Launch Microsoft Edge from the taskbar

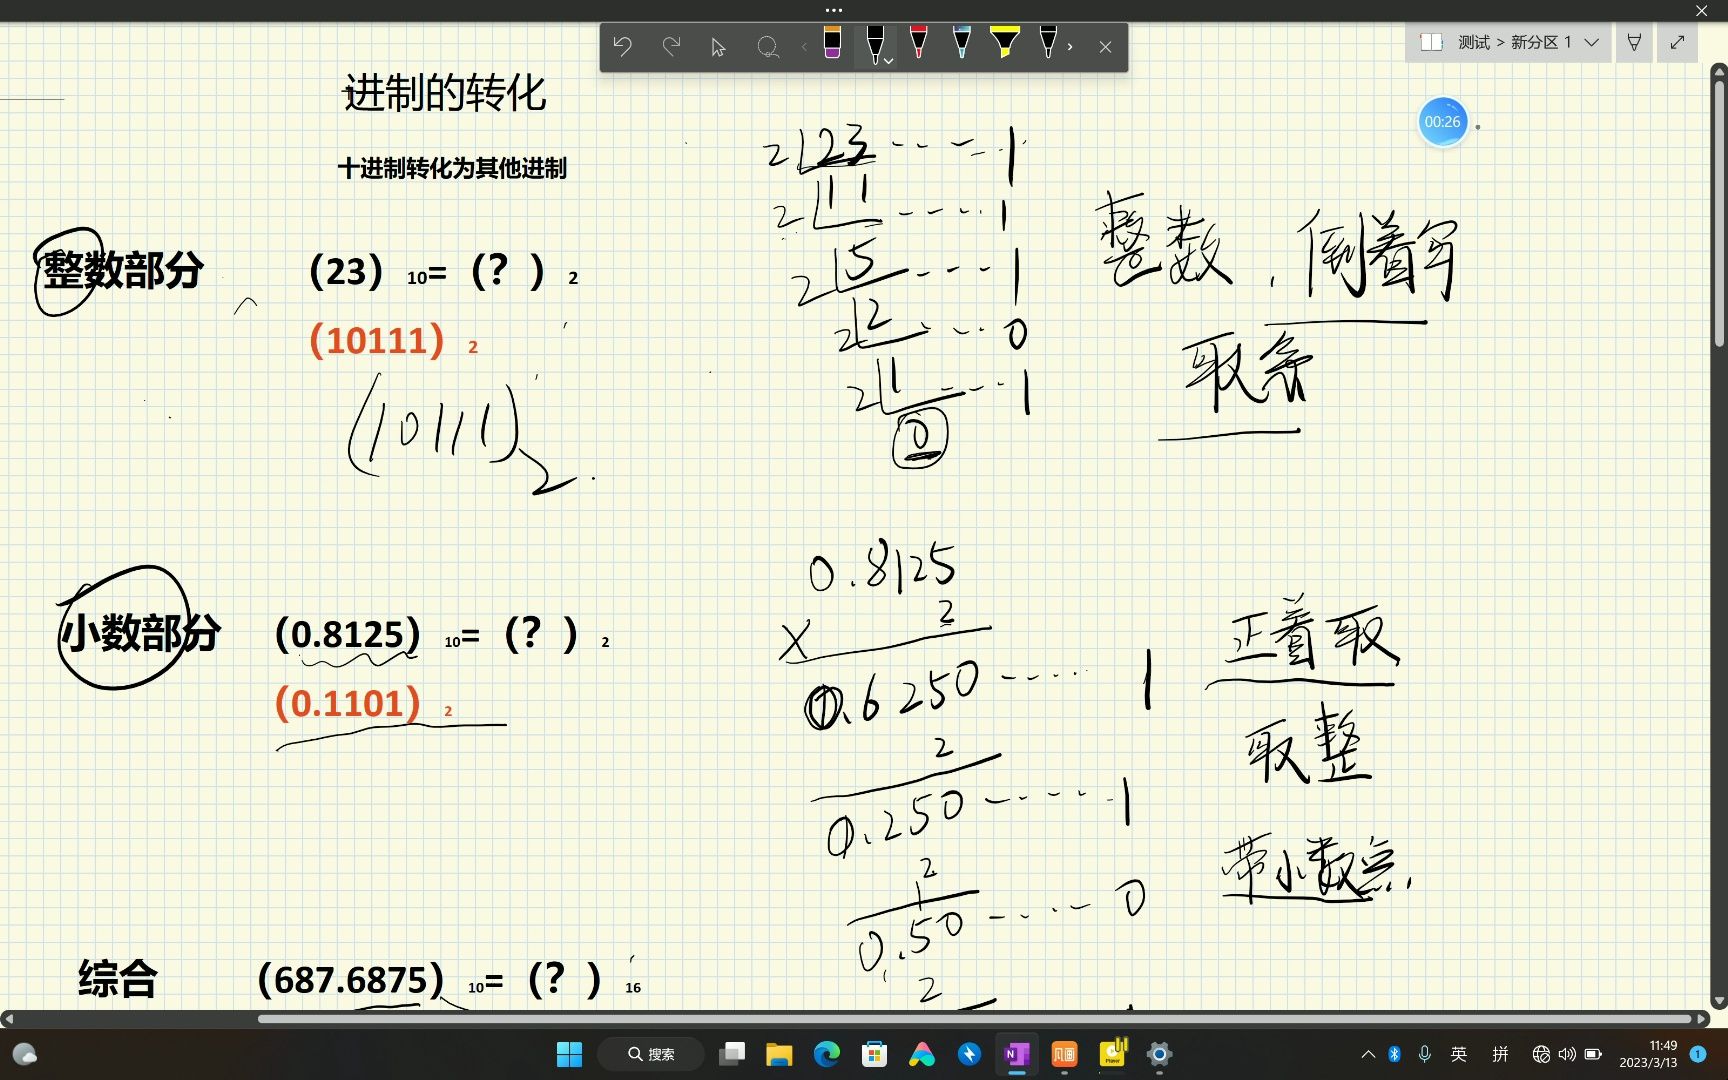click(x=827, y=1055)
